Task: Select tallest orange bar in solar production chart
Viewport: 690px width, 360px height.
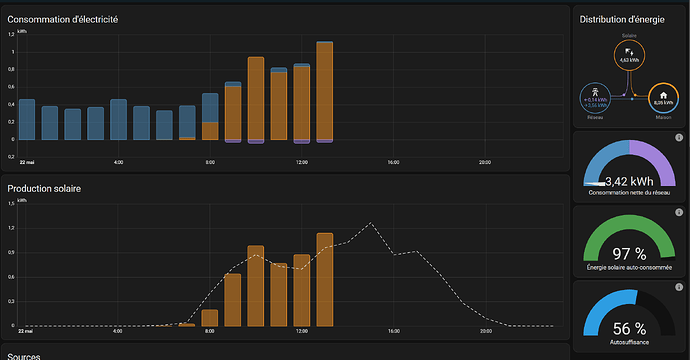Action: click(x=325, y=280)
